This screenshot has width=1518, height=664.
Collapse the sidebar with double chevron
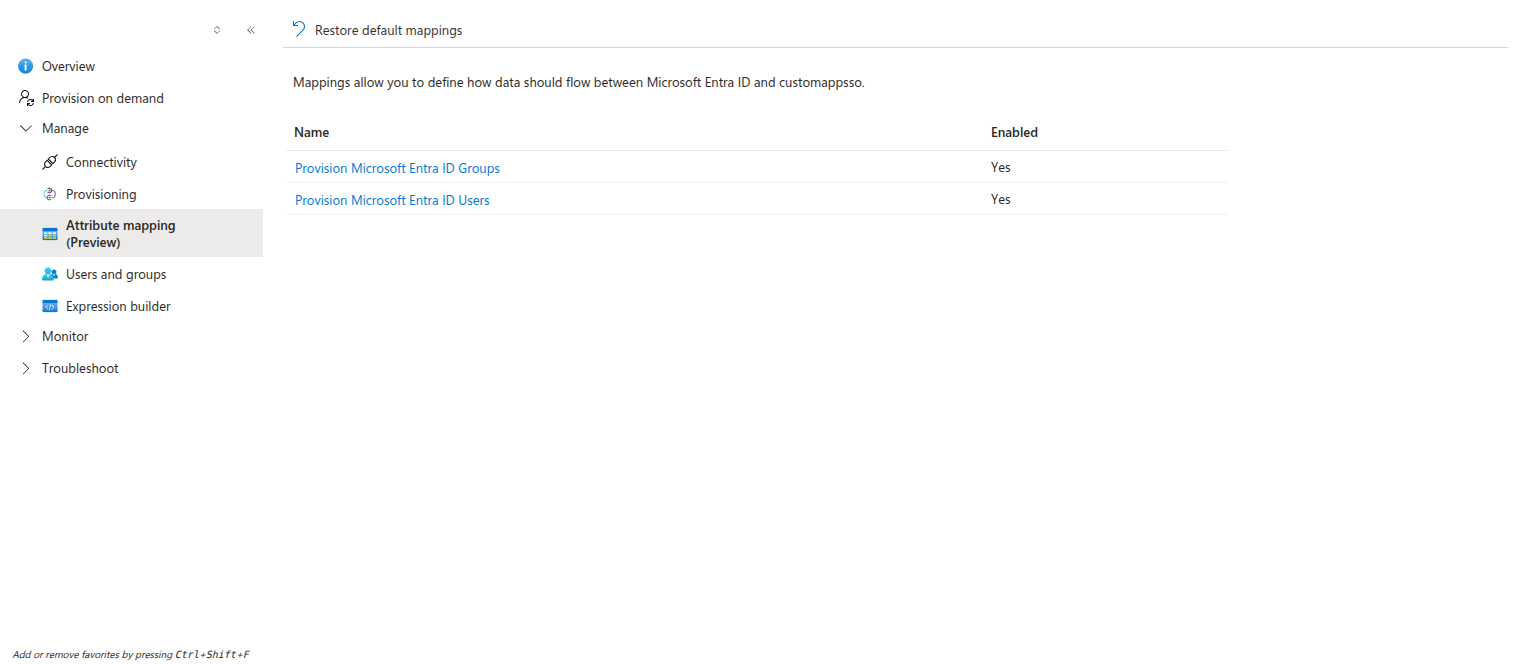[251, 30]
